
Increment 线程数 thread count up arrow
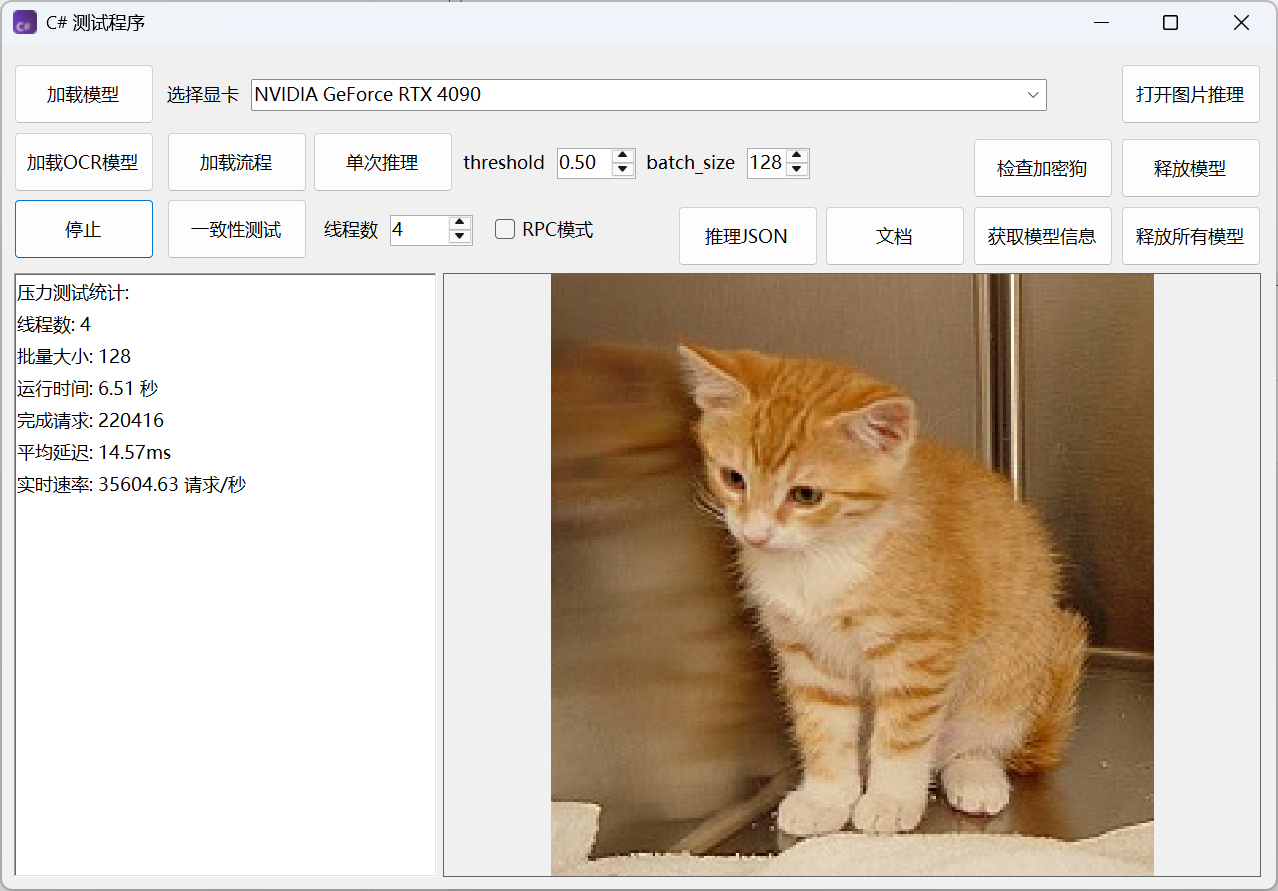(460, 223)
